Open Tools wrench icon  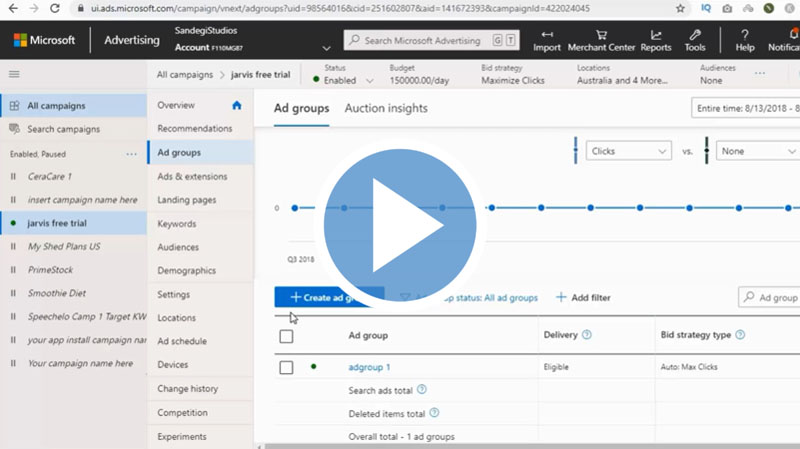point(695,35)
